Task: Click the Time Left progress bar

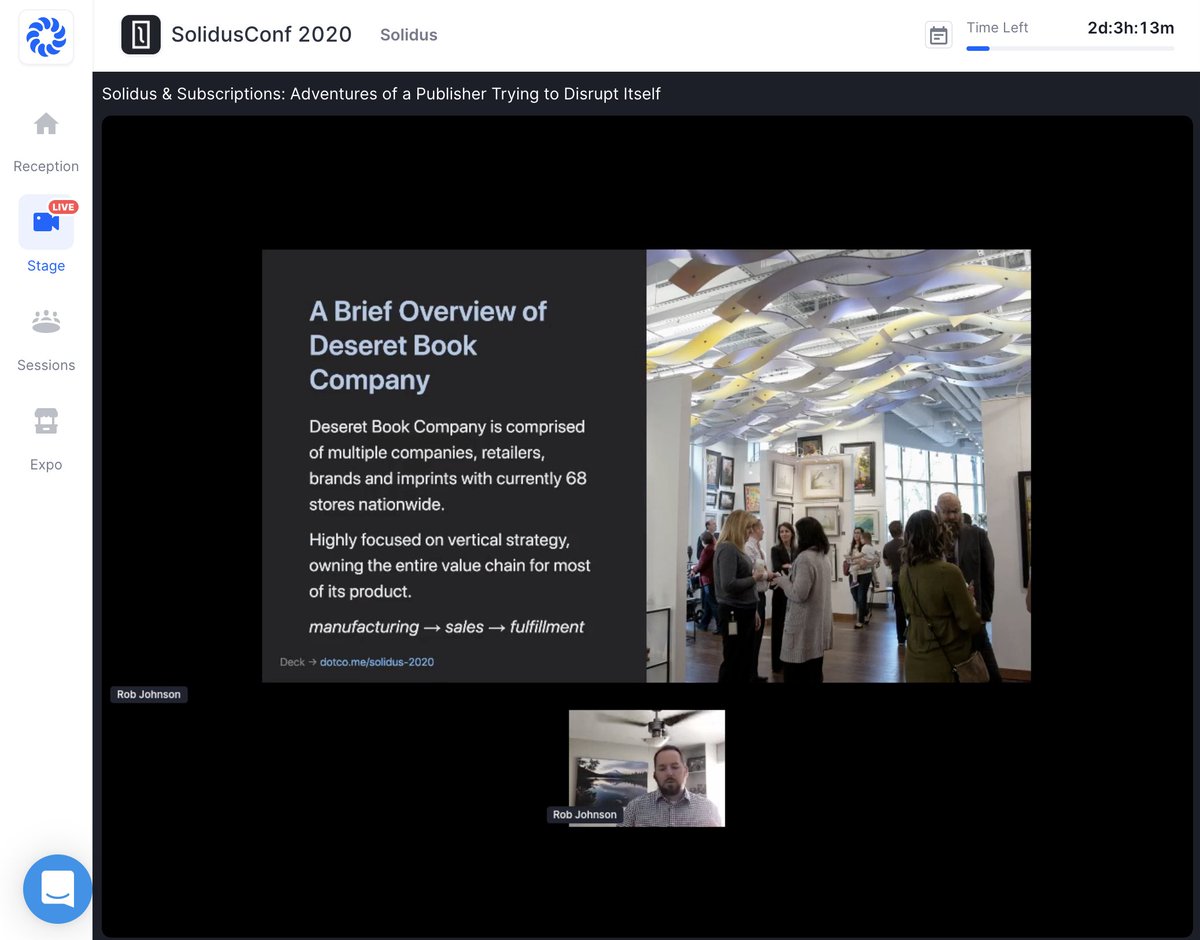Action: (1070, 48)
